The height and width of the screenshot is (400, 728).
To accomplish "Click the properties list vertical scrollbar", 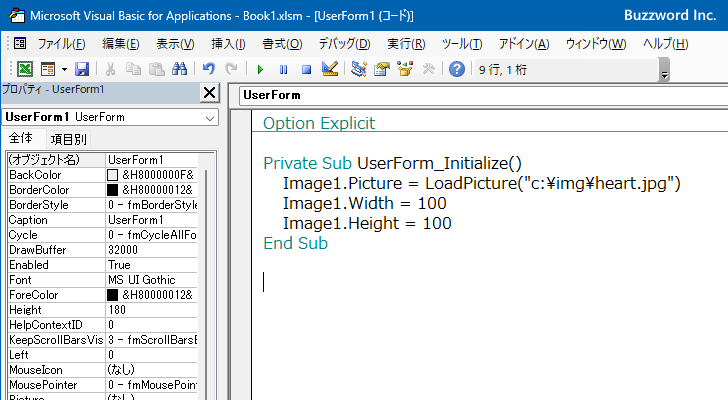I will click(206, 283).
